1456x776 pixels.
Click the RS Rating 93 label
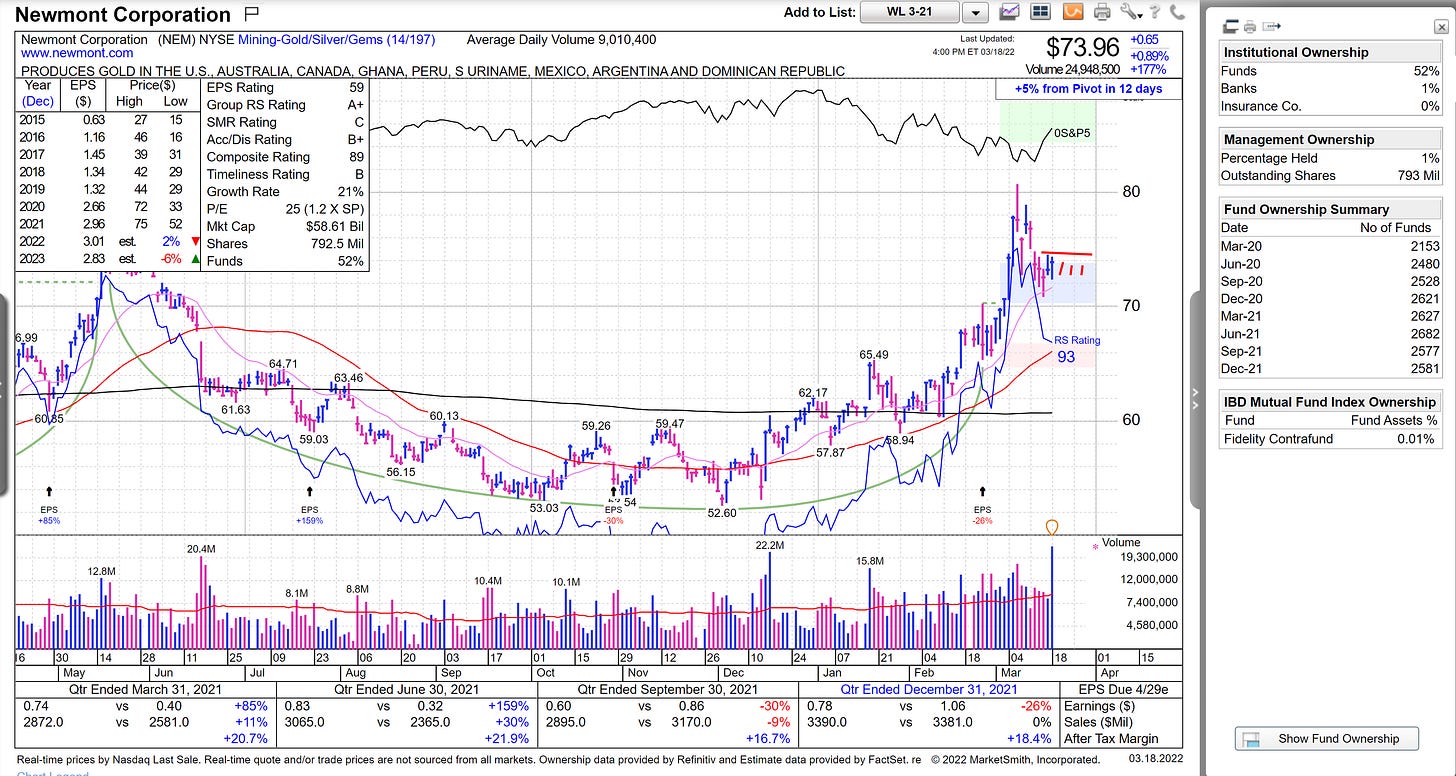click(x=1077, y=348)
